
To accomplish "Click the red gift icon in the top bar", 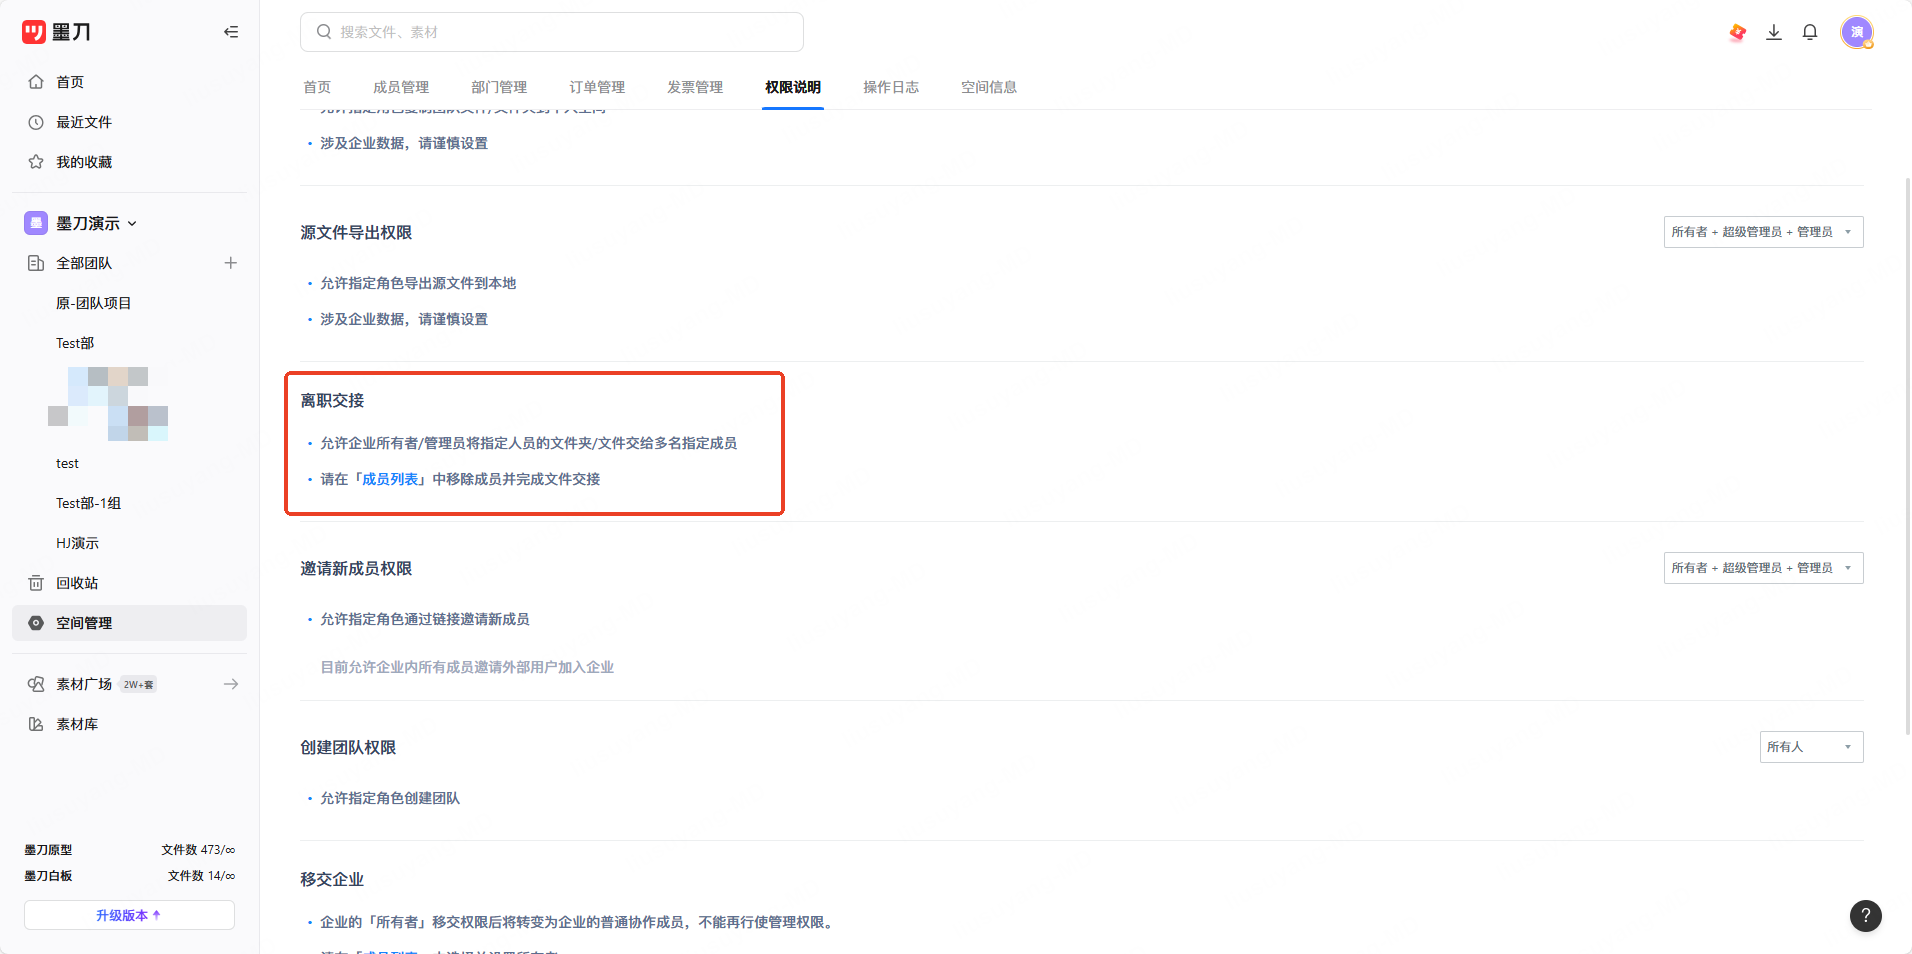I will tap(1738, 32).
